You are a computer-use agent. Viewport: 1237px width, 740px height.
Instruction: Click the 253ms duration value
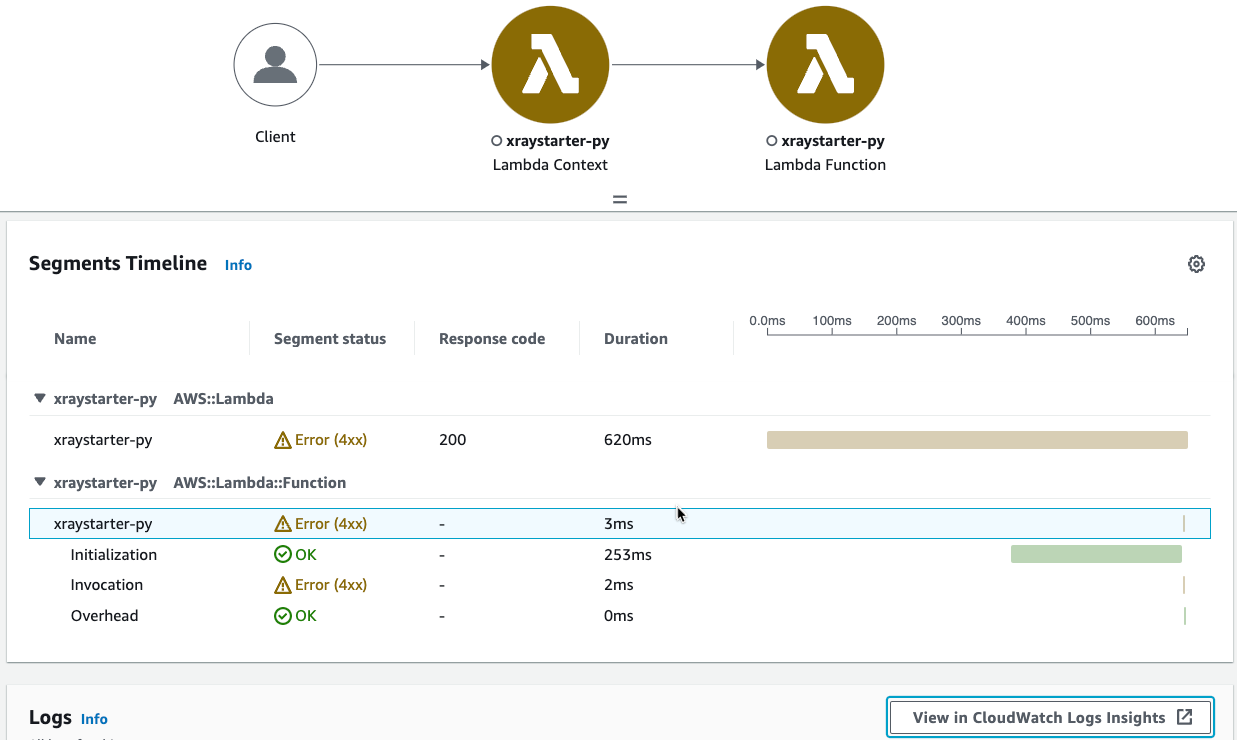click(x=628, y=555)
